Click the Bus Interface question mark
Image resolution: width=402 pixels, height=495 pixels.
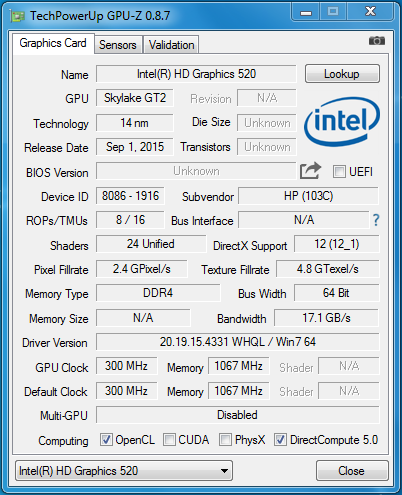coord(376,220)
